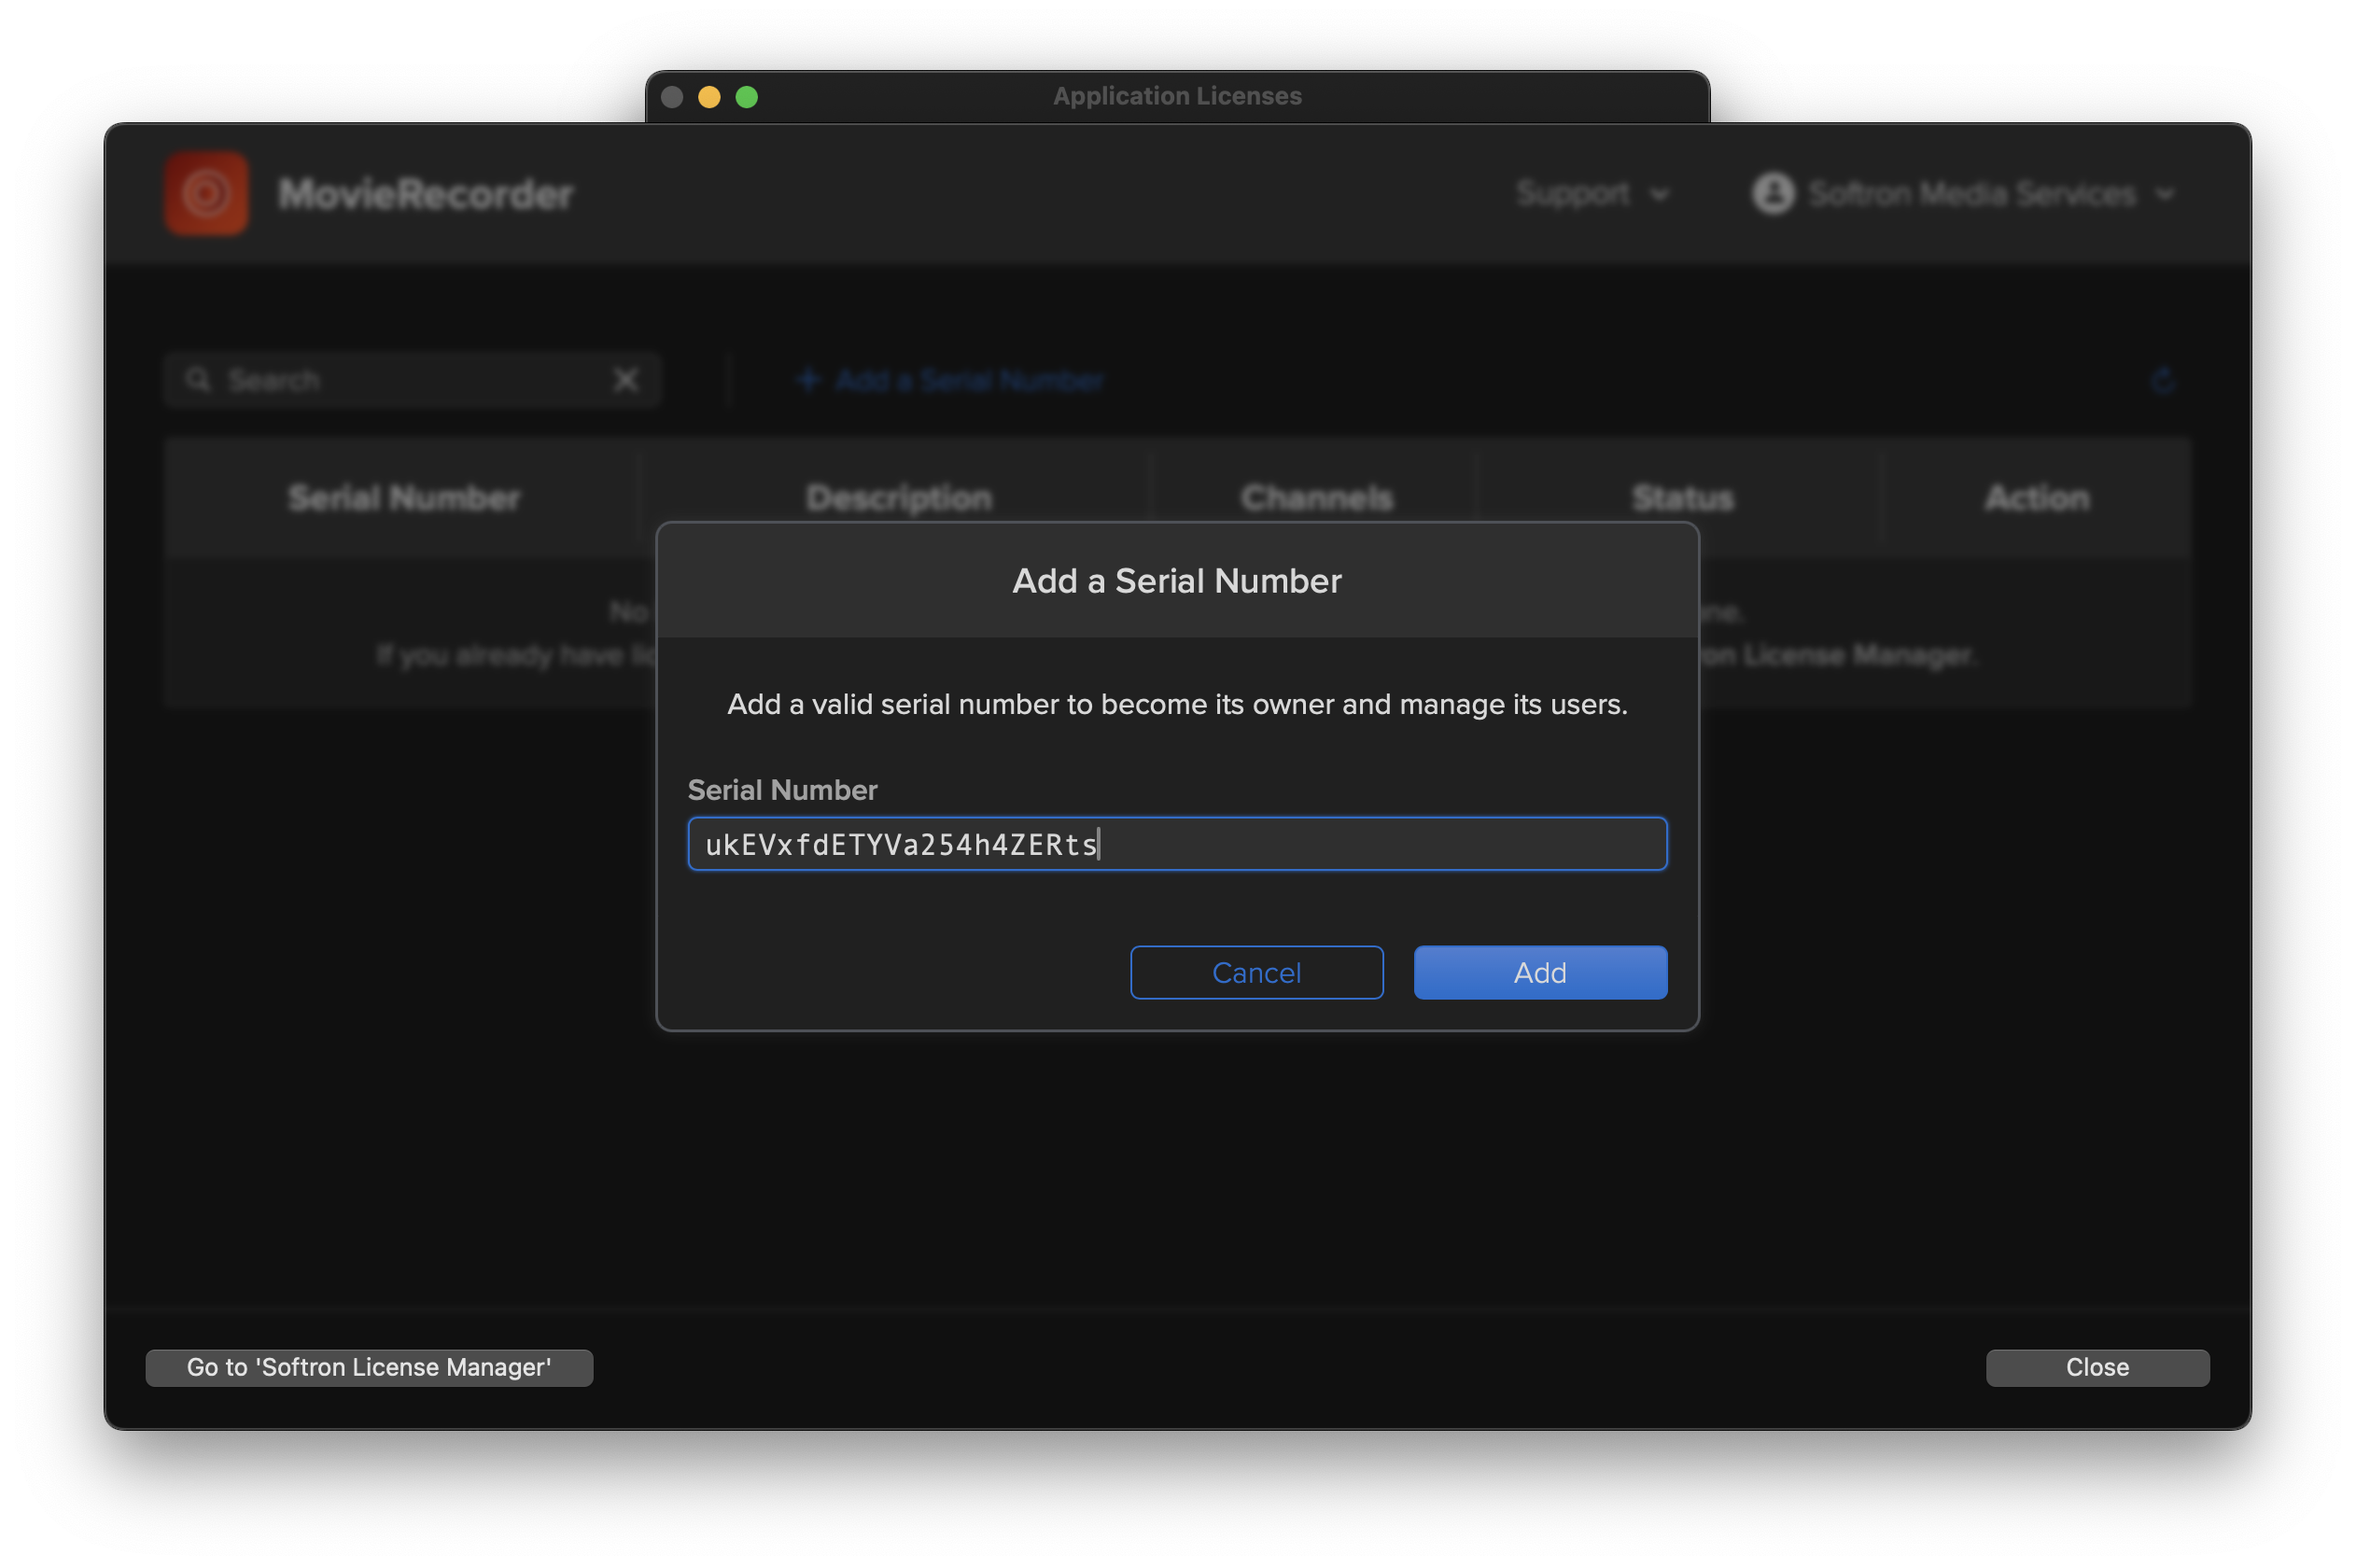Go to 'Softron License Manager'

tap(369, 1367)
